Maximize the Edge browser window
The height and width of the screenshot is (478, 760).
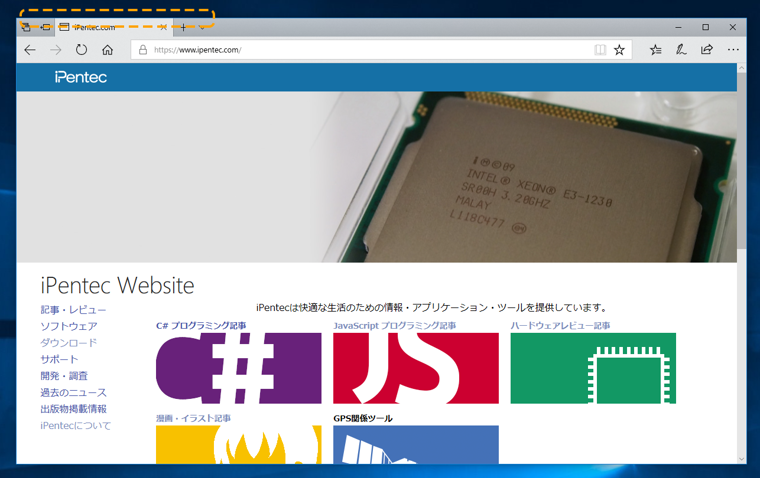(706, 27)
